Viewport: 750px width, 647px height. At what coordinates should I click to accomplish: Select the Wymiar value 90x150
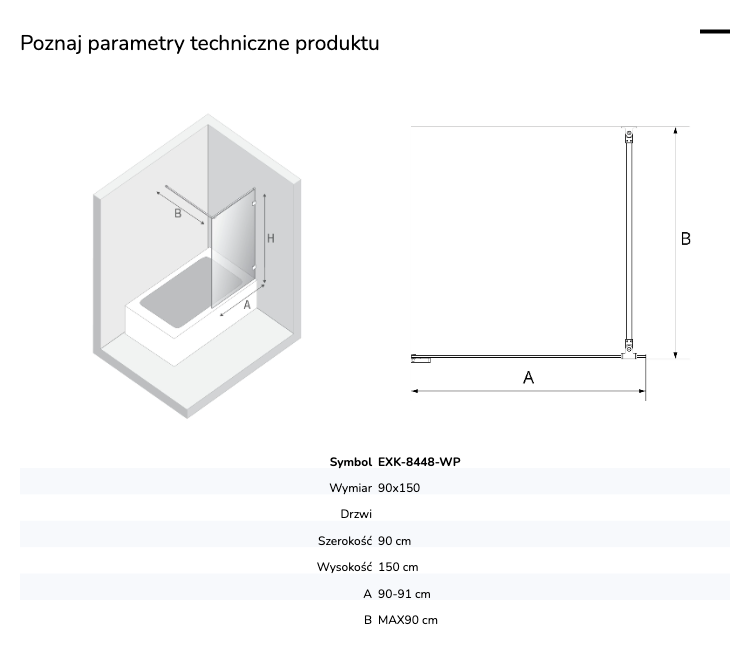click(399, 488)
